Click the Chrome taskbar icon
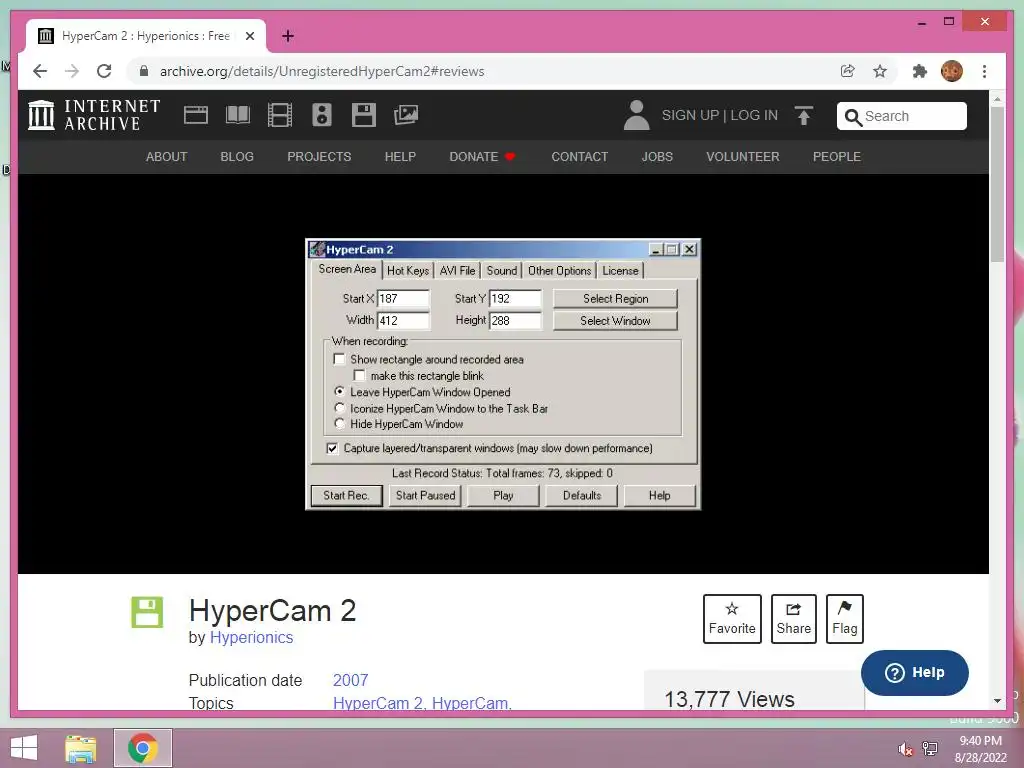 pos(143,748)
